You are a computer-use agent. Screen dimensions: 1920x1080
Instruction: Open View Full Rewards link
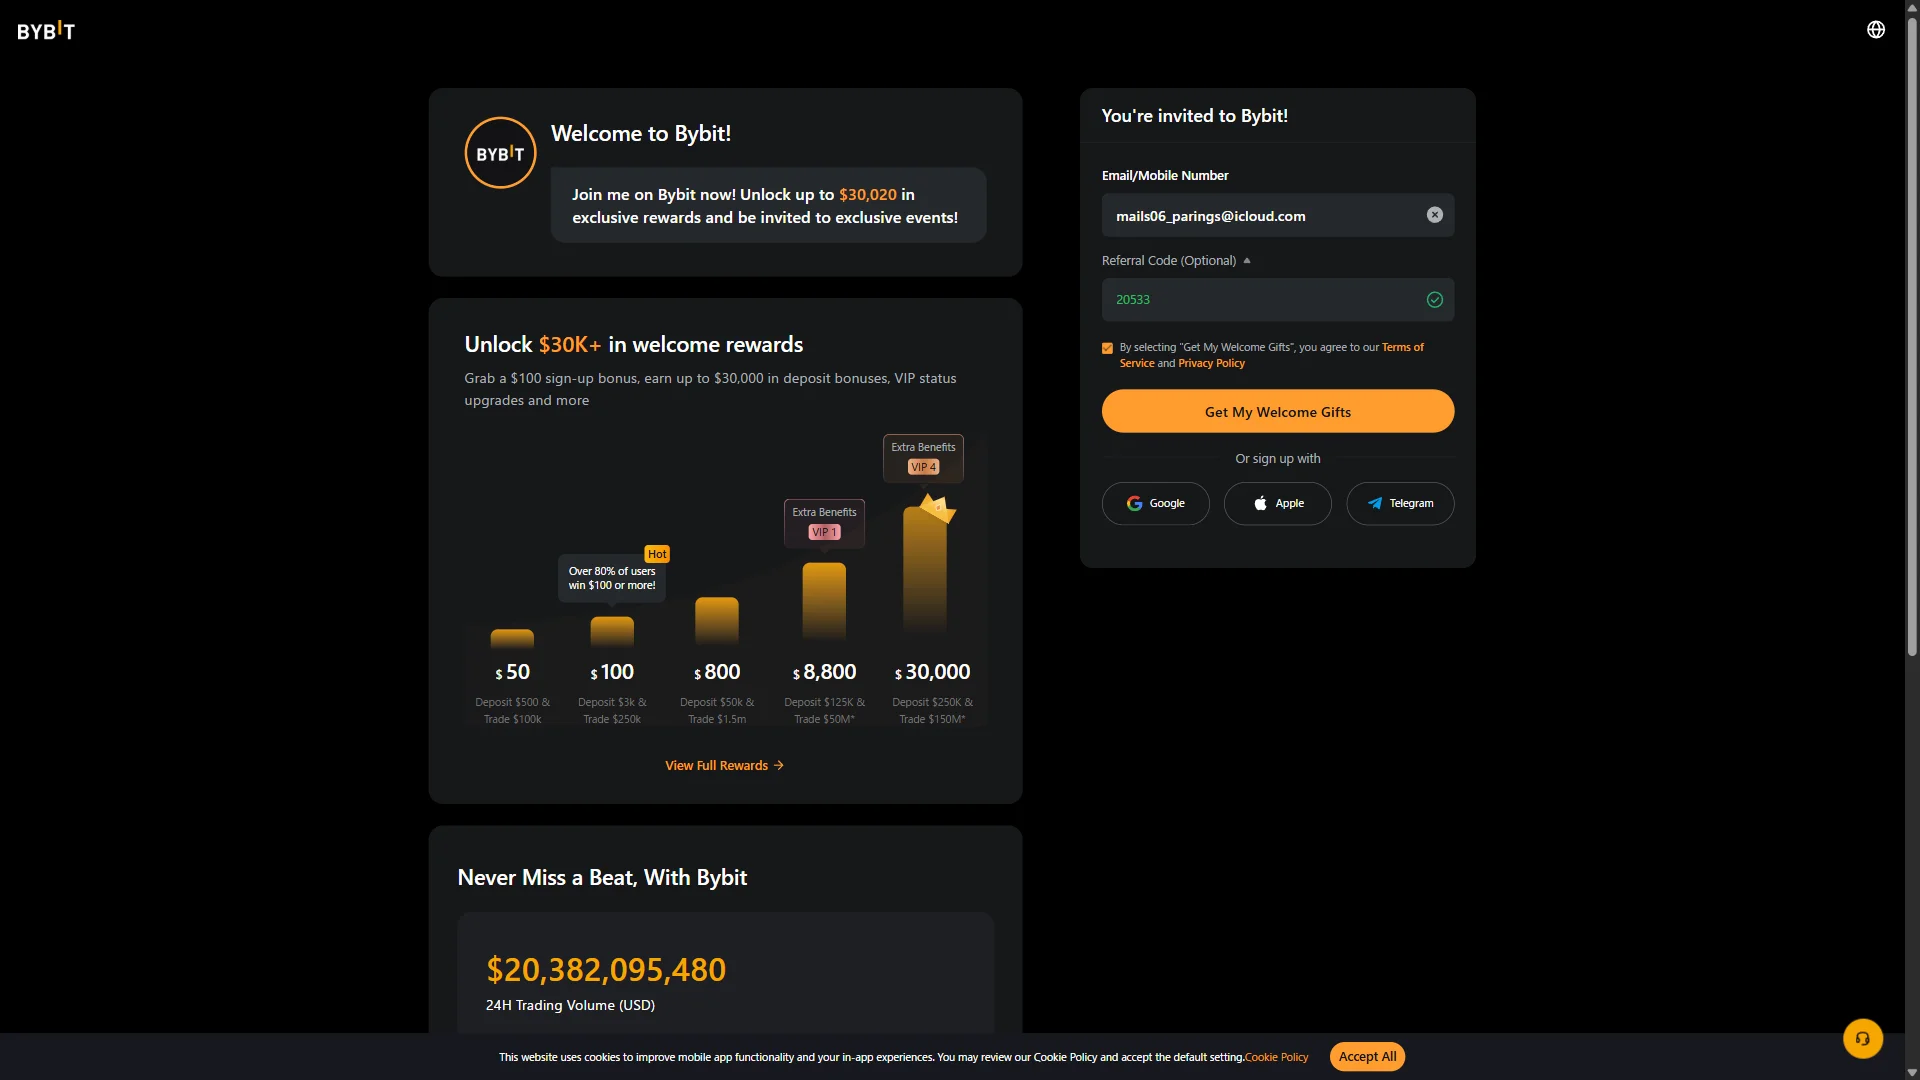point(725,766)
